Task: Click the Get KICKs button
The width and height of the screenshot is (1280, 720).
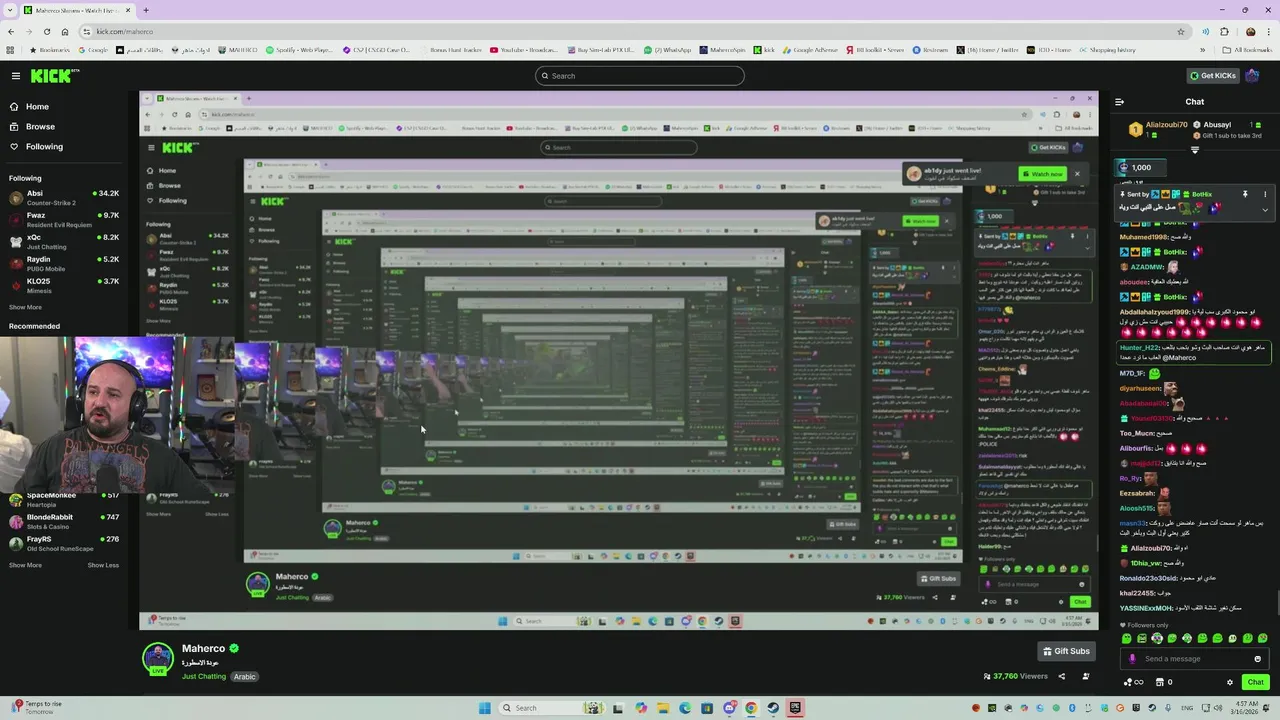Action: coord(1212,76)
